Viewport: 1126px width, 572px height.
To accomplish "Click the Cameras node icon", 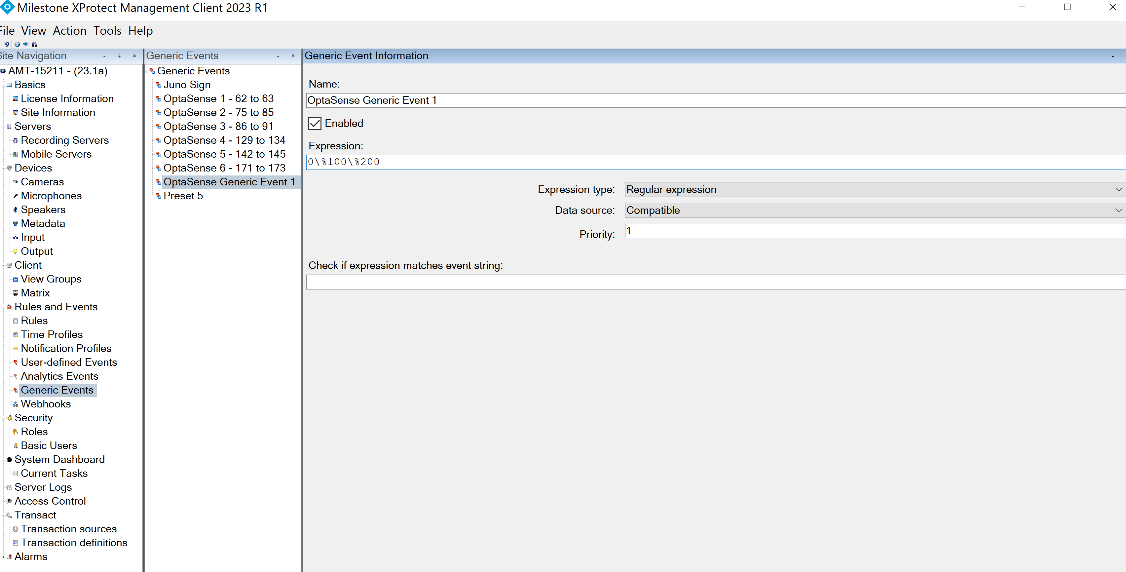I will click(15, 182).
